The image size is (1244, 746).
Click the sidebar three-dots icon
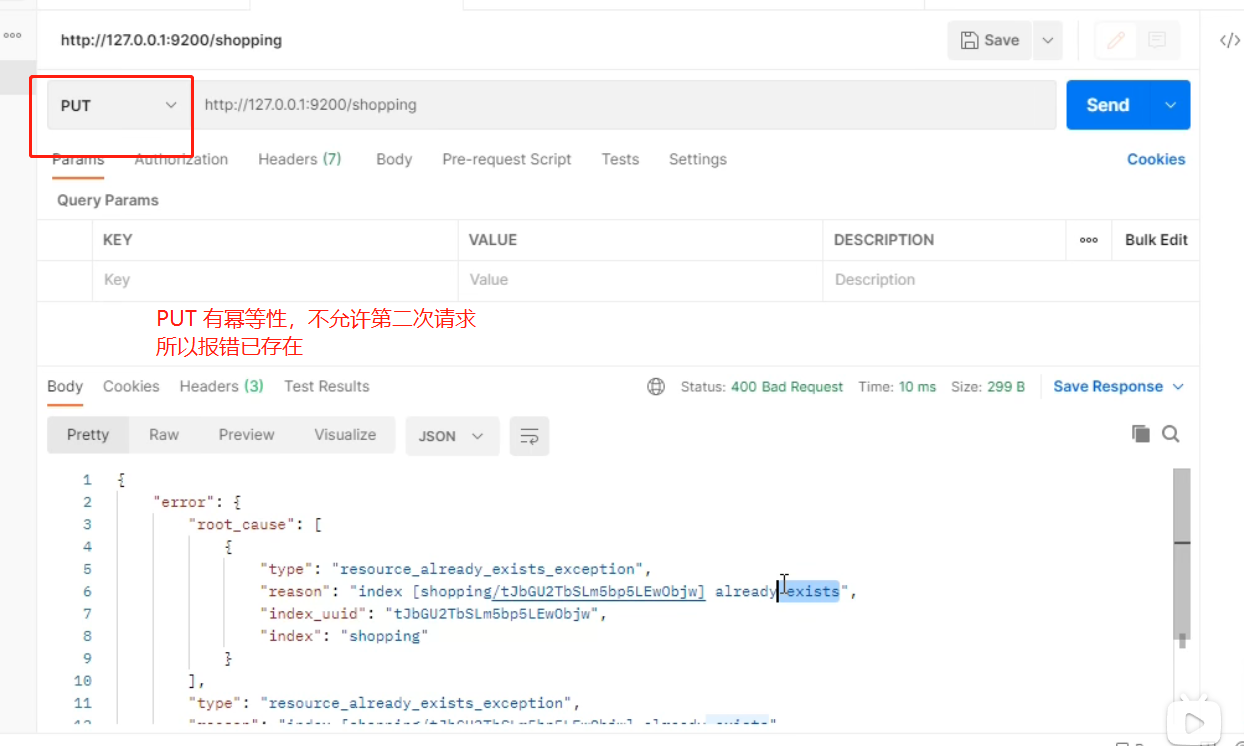(12, 35)
